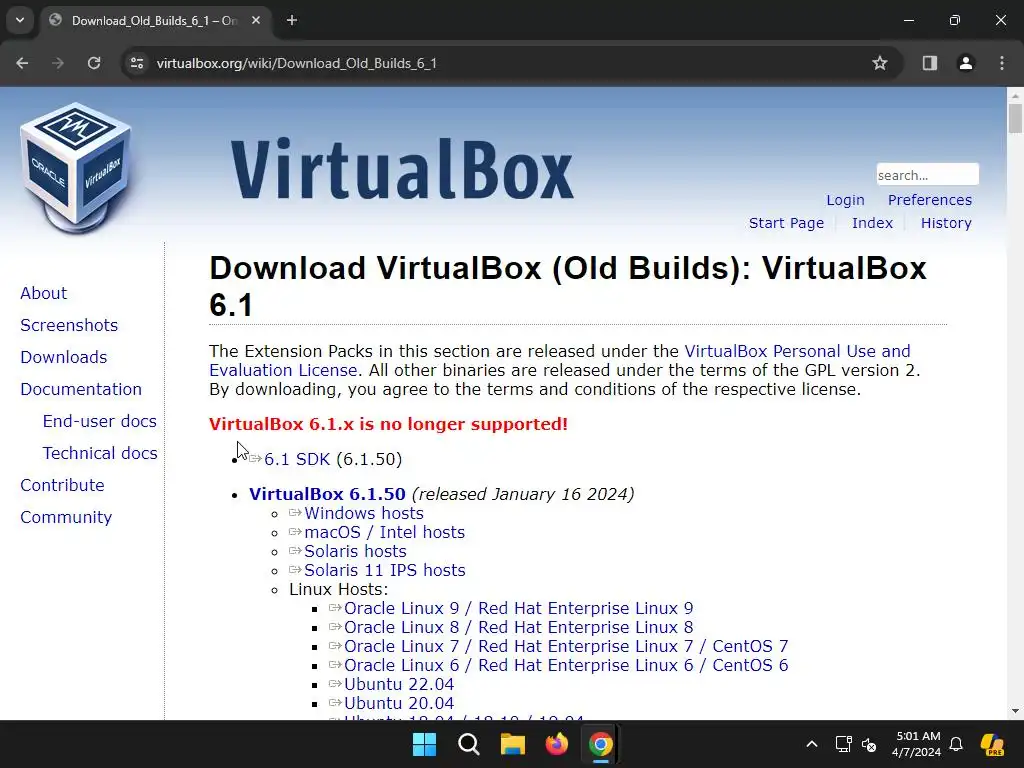1024x768 pixels.
Task: Open the Windows Start menu
Action: [x=424, y=744]
